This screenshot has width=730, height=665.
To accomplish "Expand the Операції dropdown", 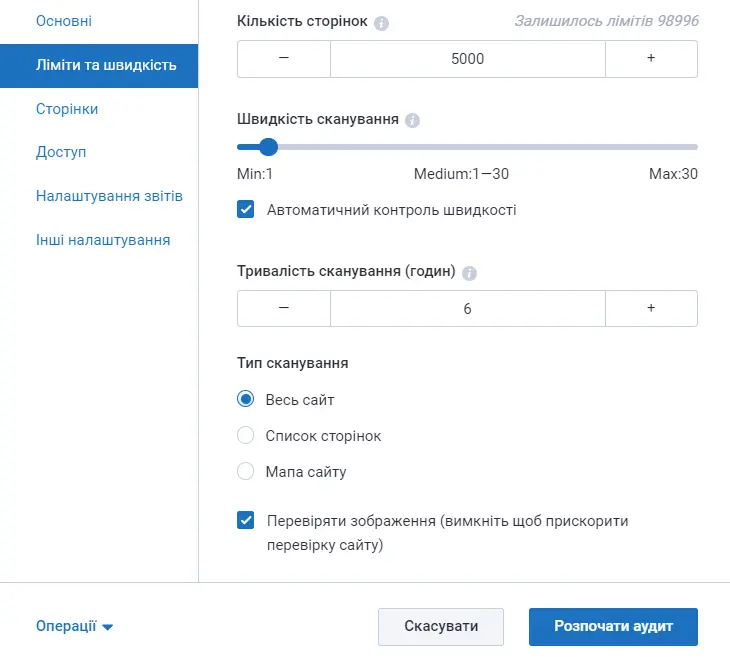I will coord(74,626).
